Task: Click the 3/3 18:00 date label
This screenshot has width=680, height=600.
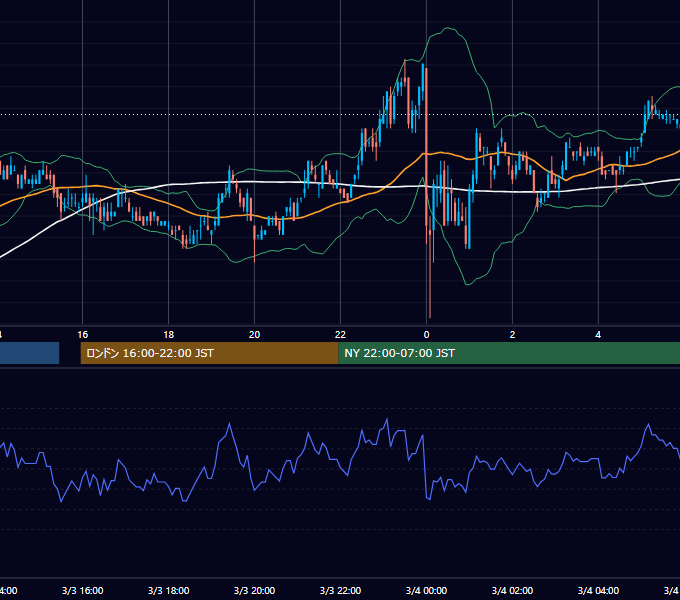Action: (x=169, y=590)
